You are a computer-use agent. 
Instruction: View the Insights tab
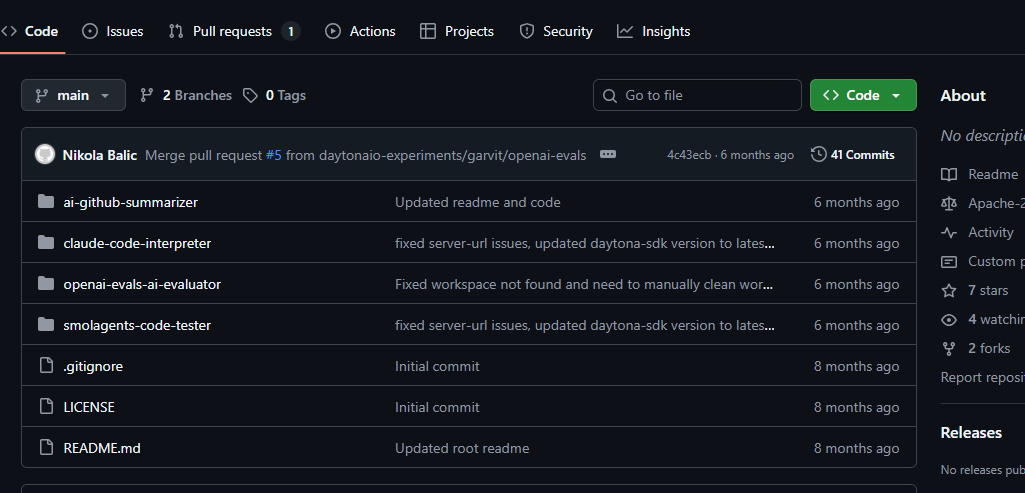(x=653, y=31)
